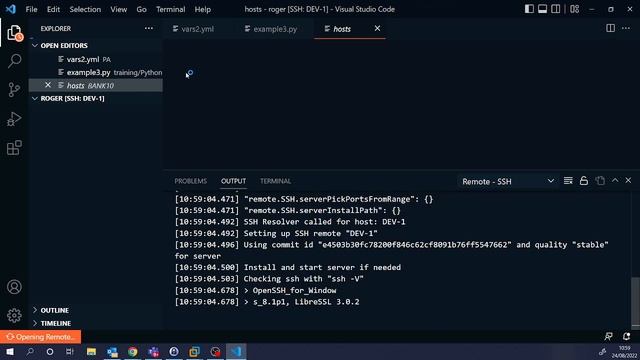
Task: Open Customize Layout options
Action: [x=575, y=9]
